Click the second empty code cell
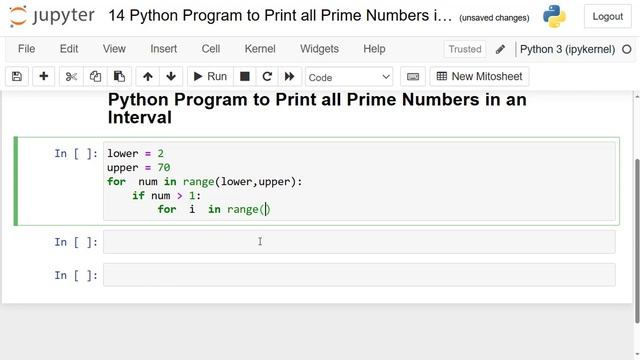Image resolution: width=640 pixels, height=360 pixels. 359,242
